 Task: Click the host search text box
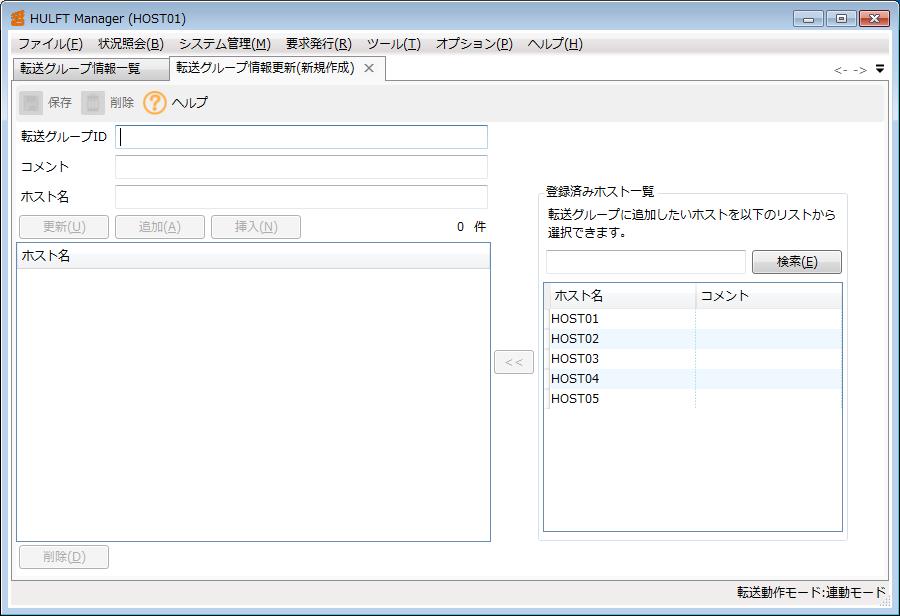[x=646, y=262]
